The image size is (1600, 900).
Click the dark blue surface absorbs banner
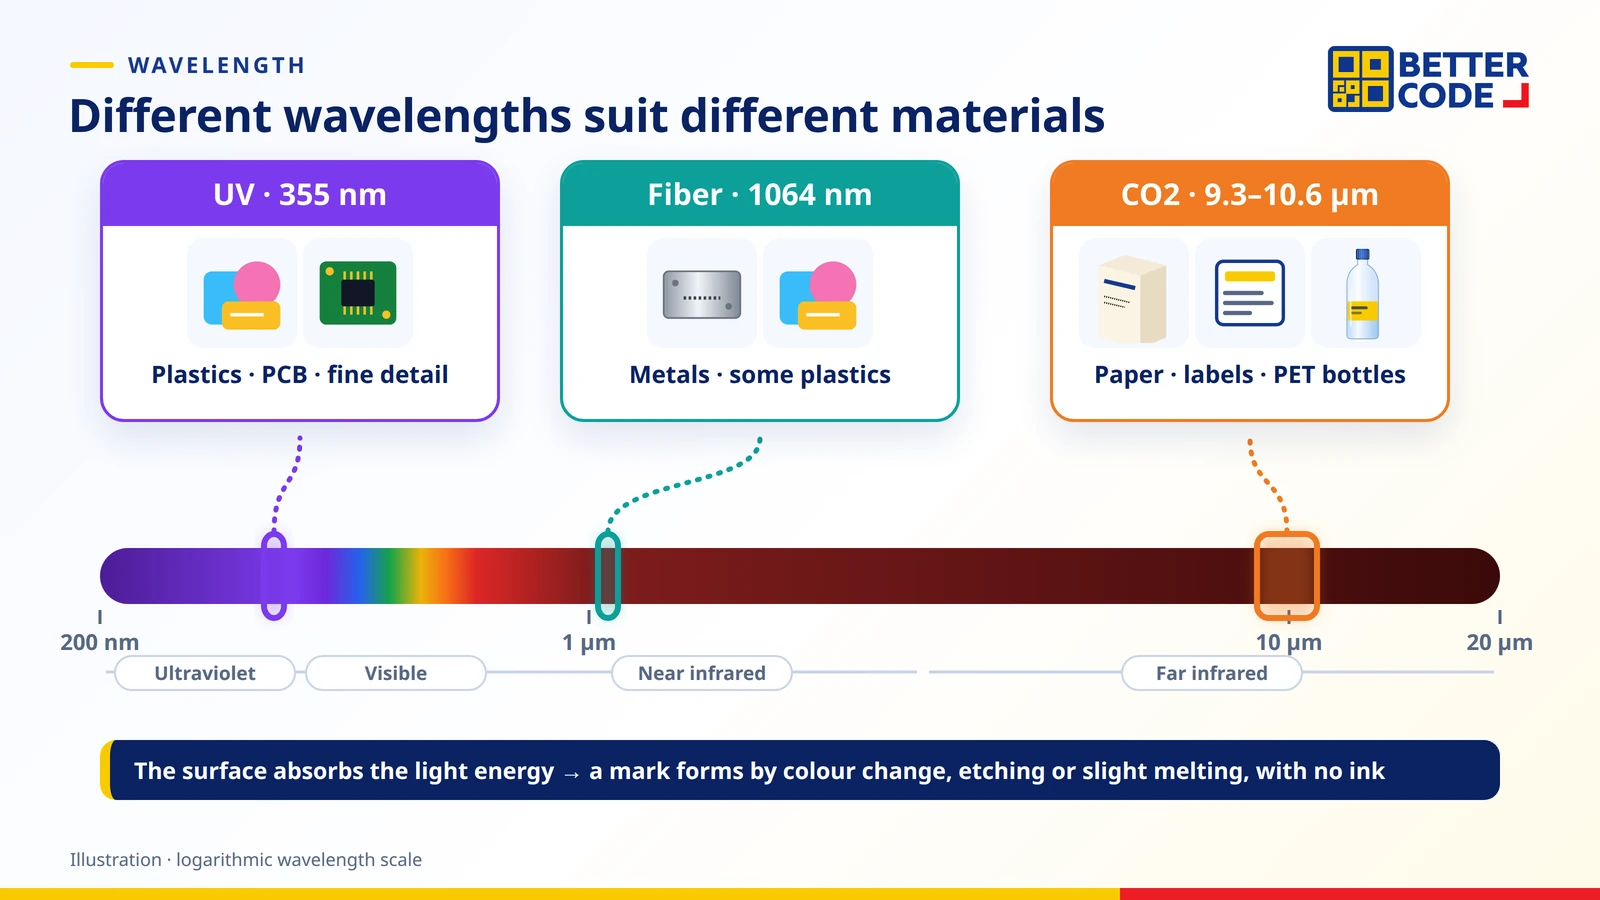pos(800,770)
